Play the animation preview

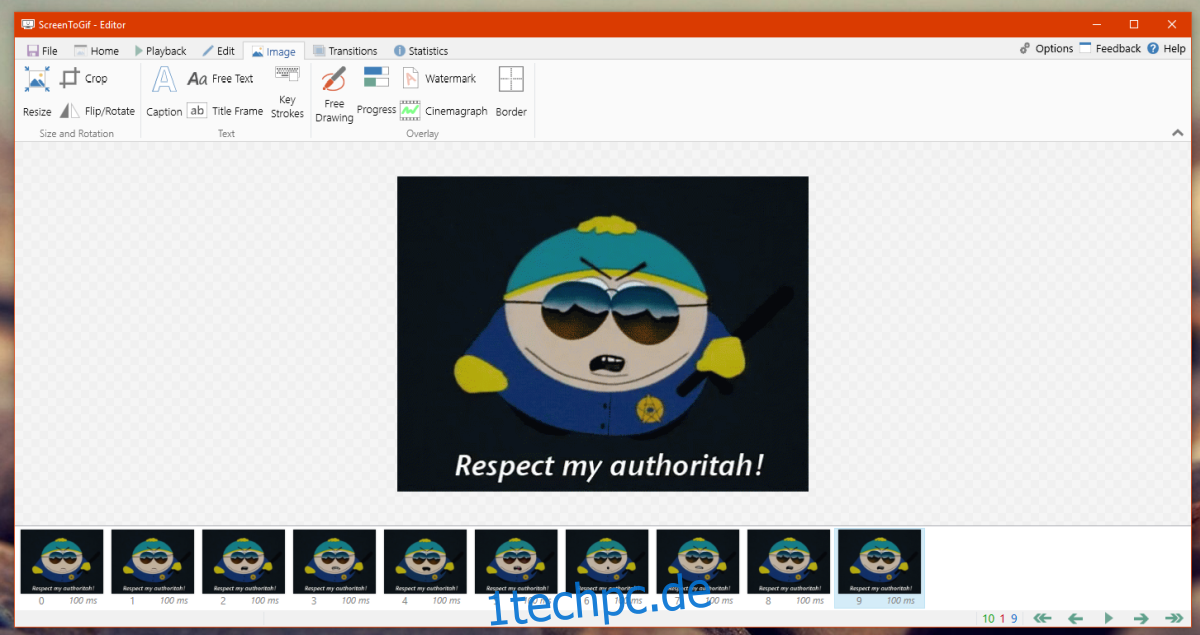[1108, 619]
